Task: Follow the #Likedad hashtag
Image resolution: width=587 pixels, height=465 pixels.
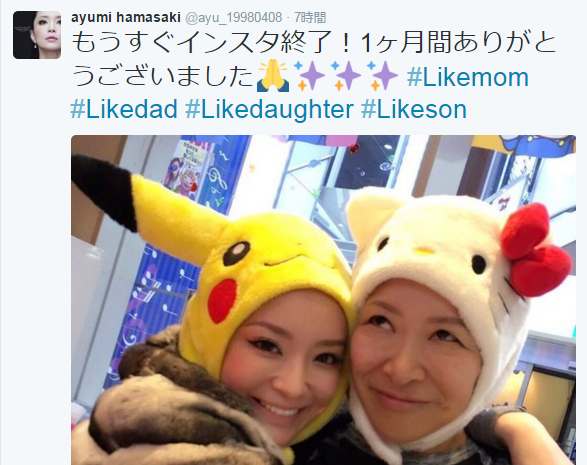Action: (124, 109)
